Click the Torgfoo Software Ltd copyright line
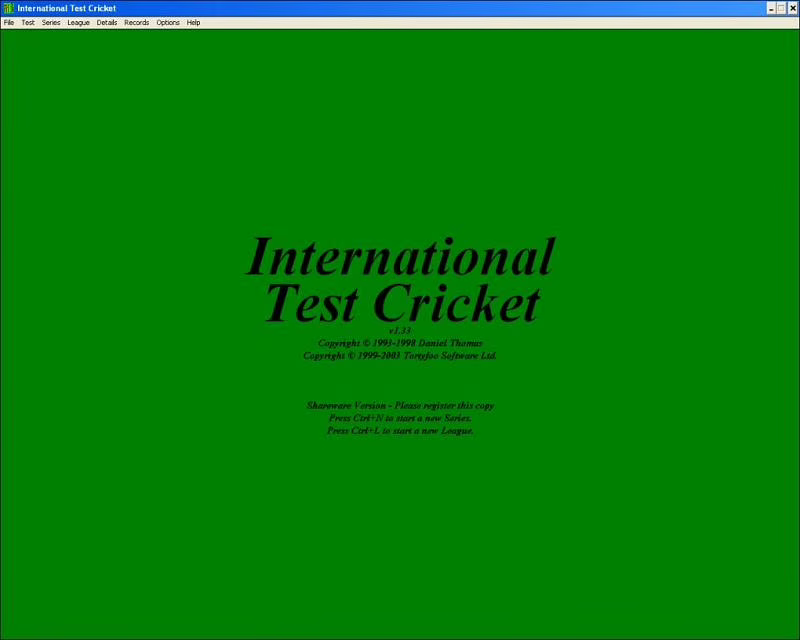 [x=400, y=356]
